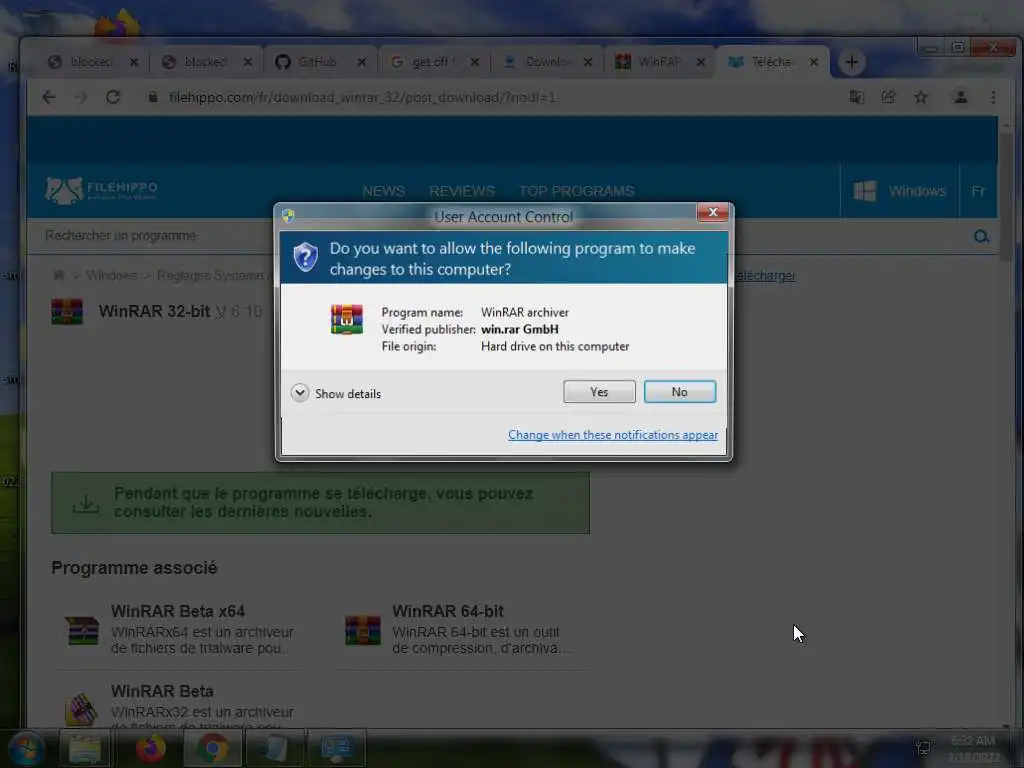1024x768 pixels.
Task: Close the User Account Control dialog
Action: coord(712,212)
